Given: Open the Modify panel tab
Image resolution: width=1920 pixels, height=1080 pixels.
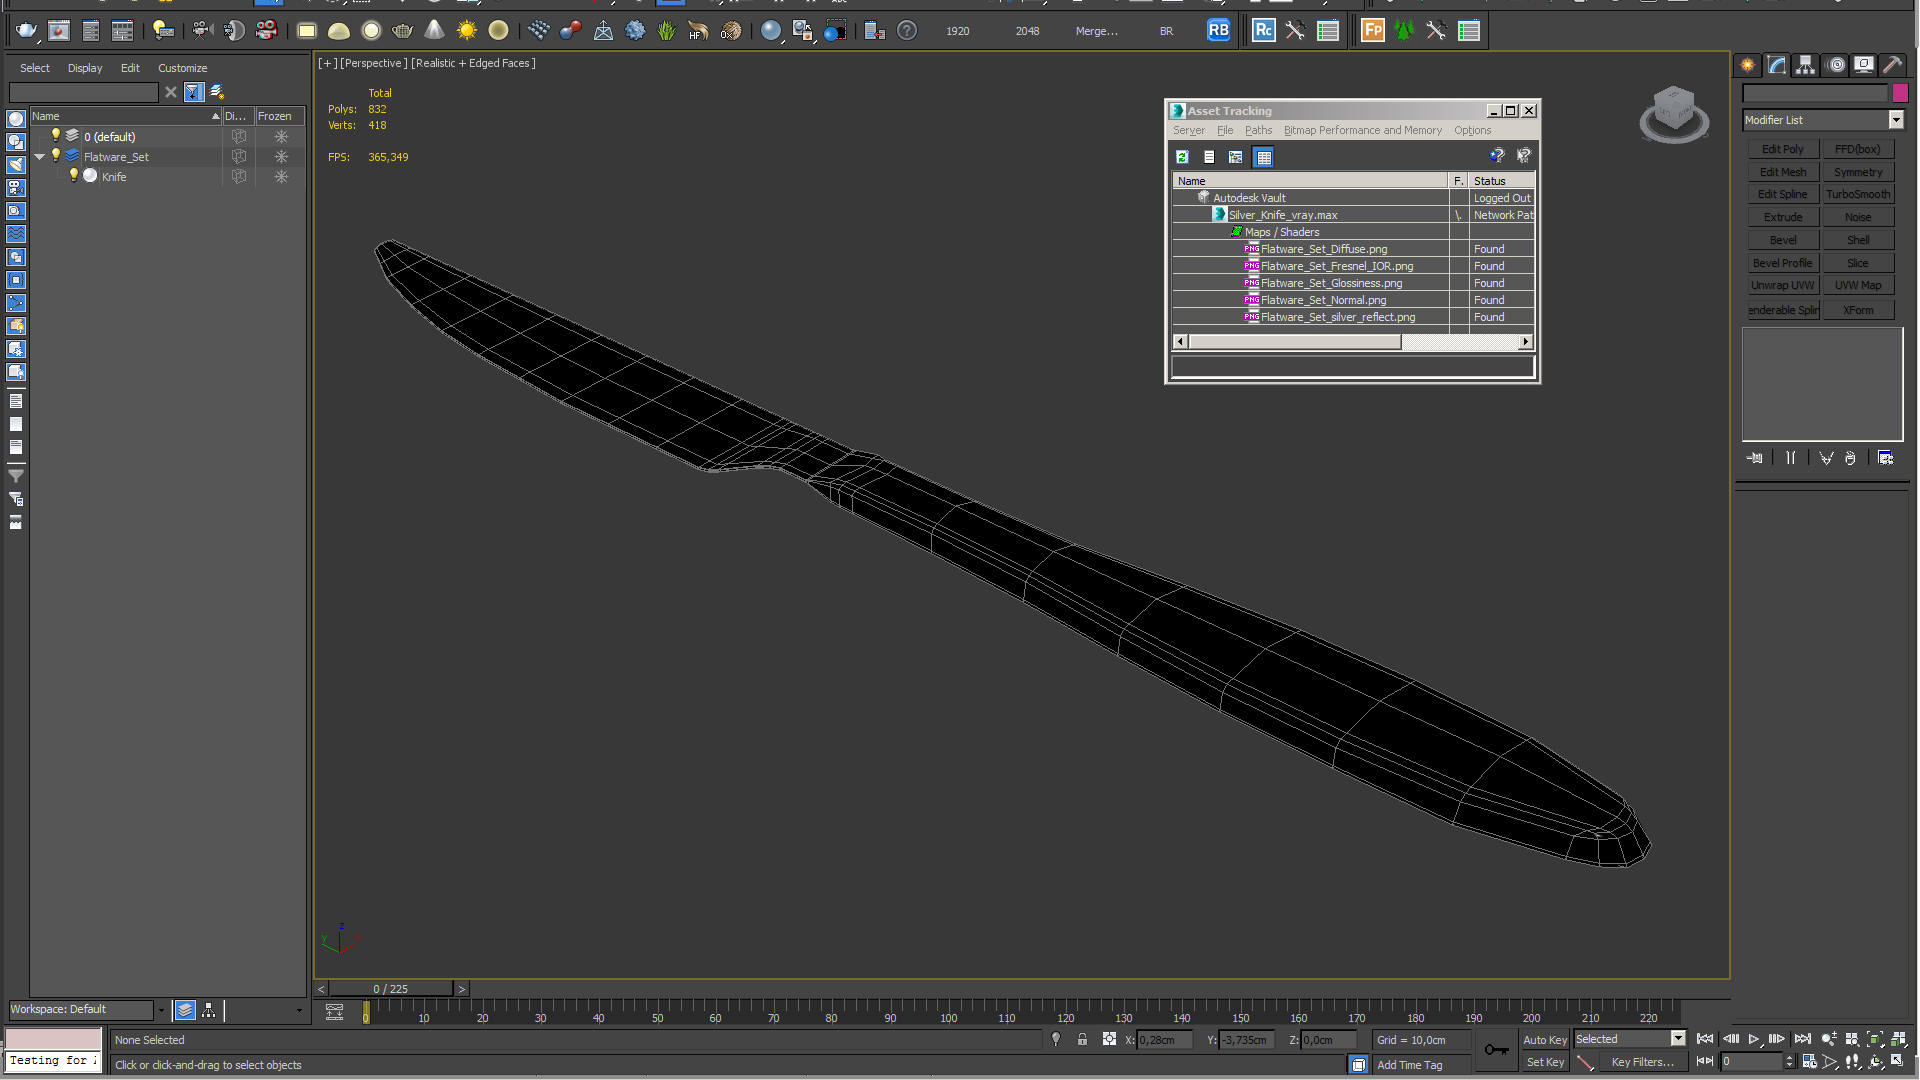Looking at the screenshot, I should coord(1777,65).
